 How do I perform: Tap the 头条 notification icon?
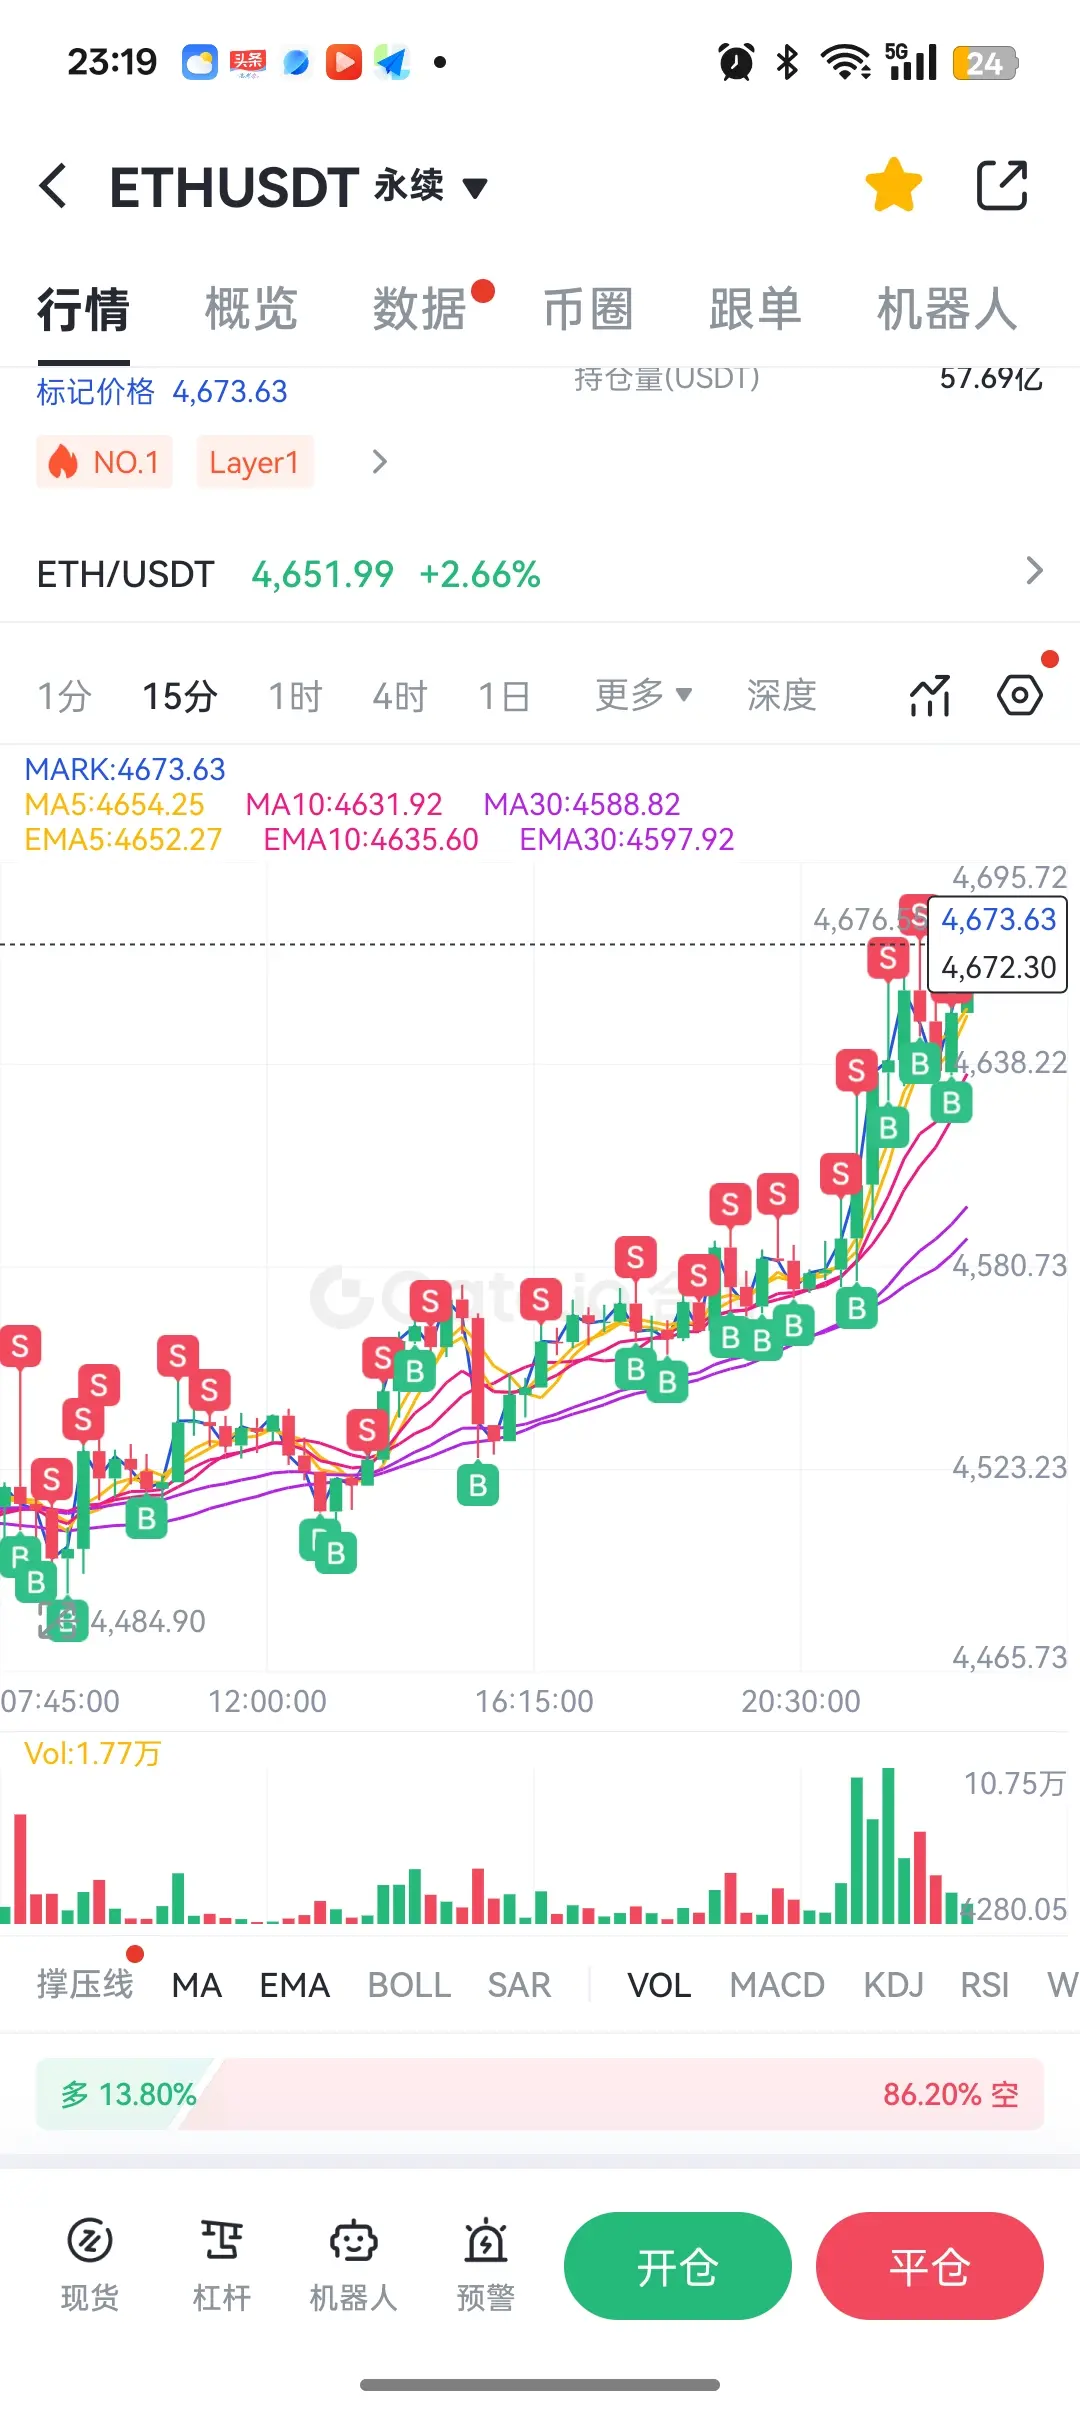click(x=248, y=62)
